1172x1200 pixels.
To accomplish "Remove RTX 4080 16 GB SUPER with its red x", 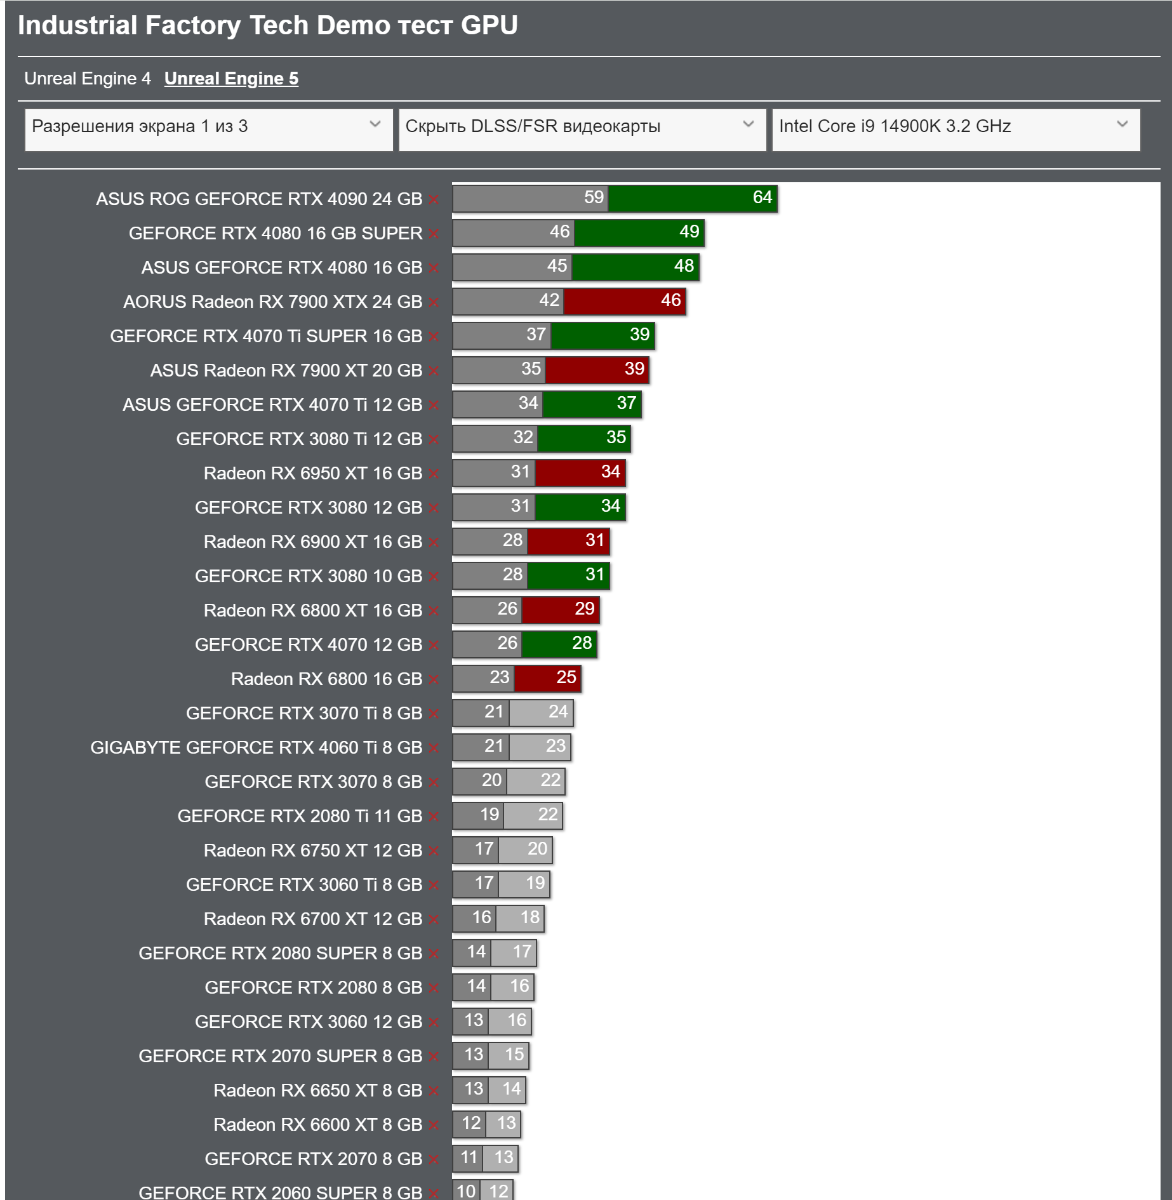I will pos(435,235).
